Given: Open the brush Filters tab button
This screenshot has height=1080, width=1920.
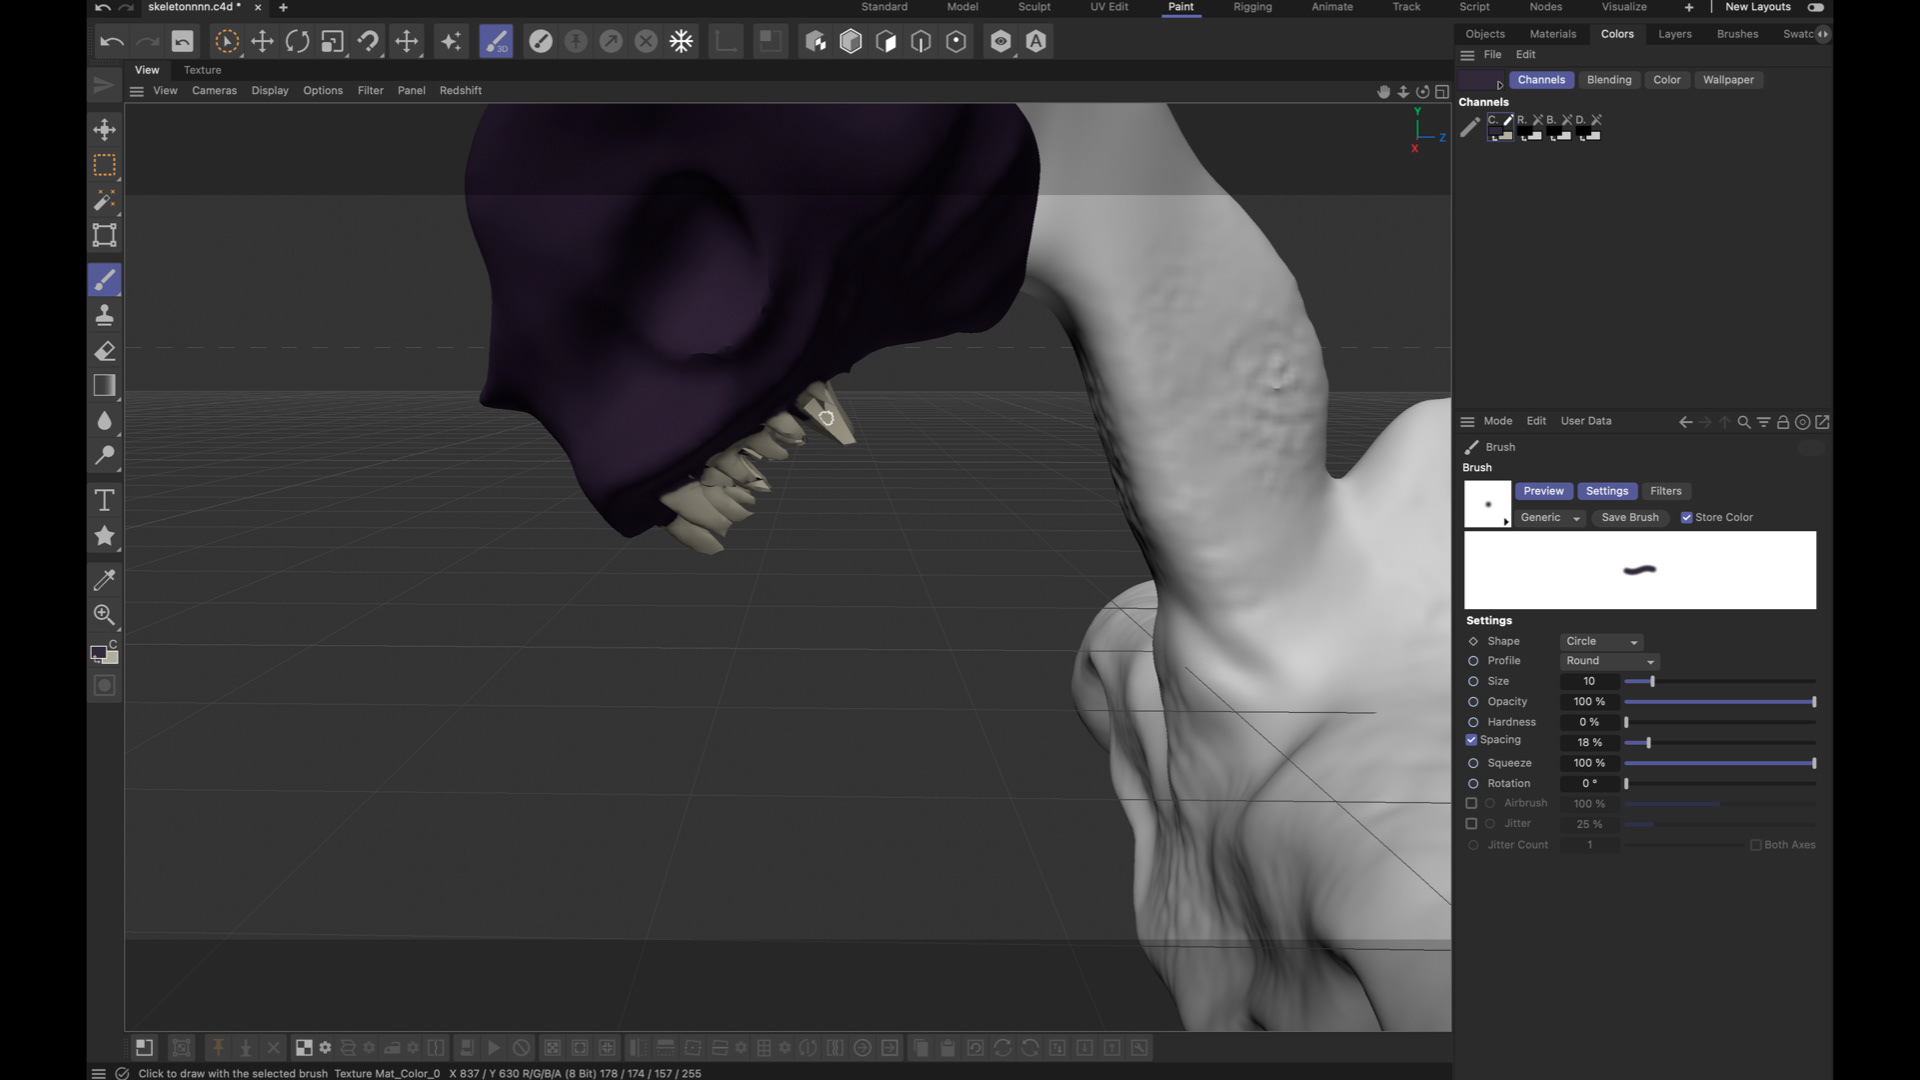Looking at the screenshot, I should [1666, 491].
